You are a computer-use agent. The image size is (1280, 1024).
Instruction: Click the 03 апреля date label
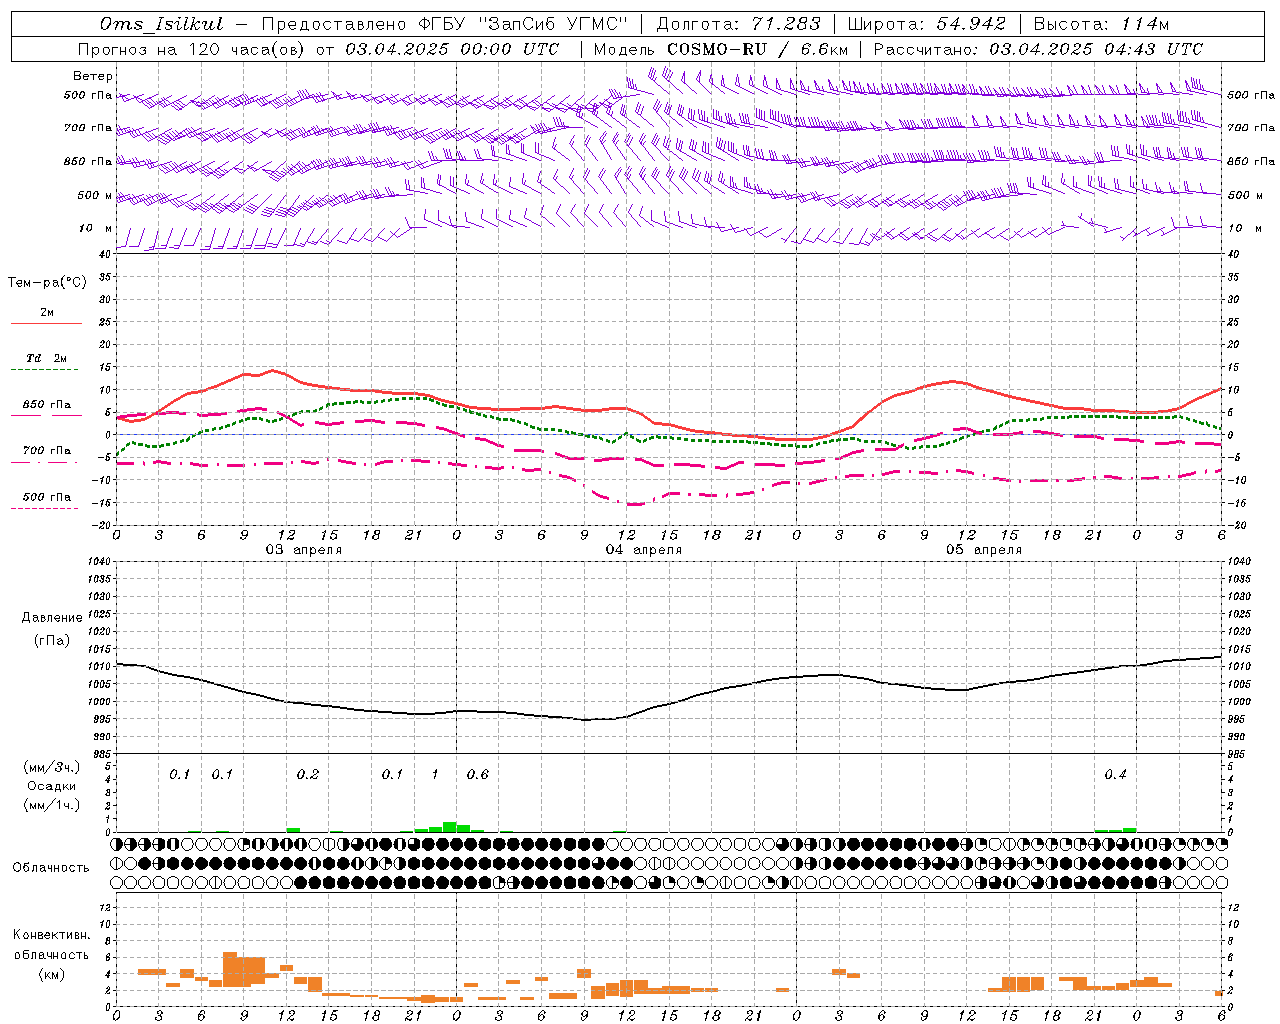(303, 550)
